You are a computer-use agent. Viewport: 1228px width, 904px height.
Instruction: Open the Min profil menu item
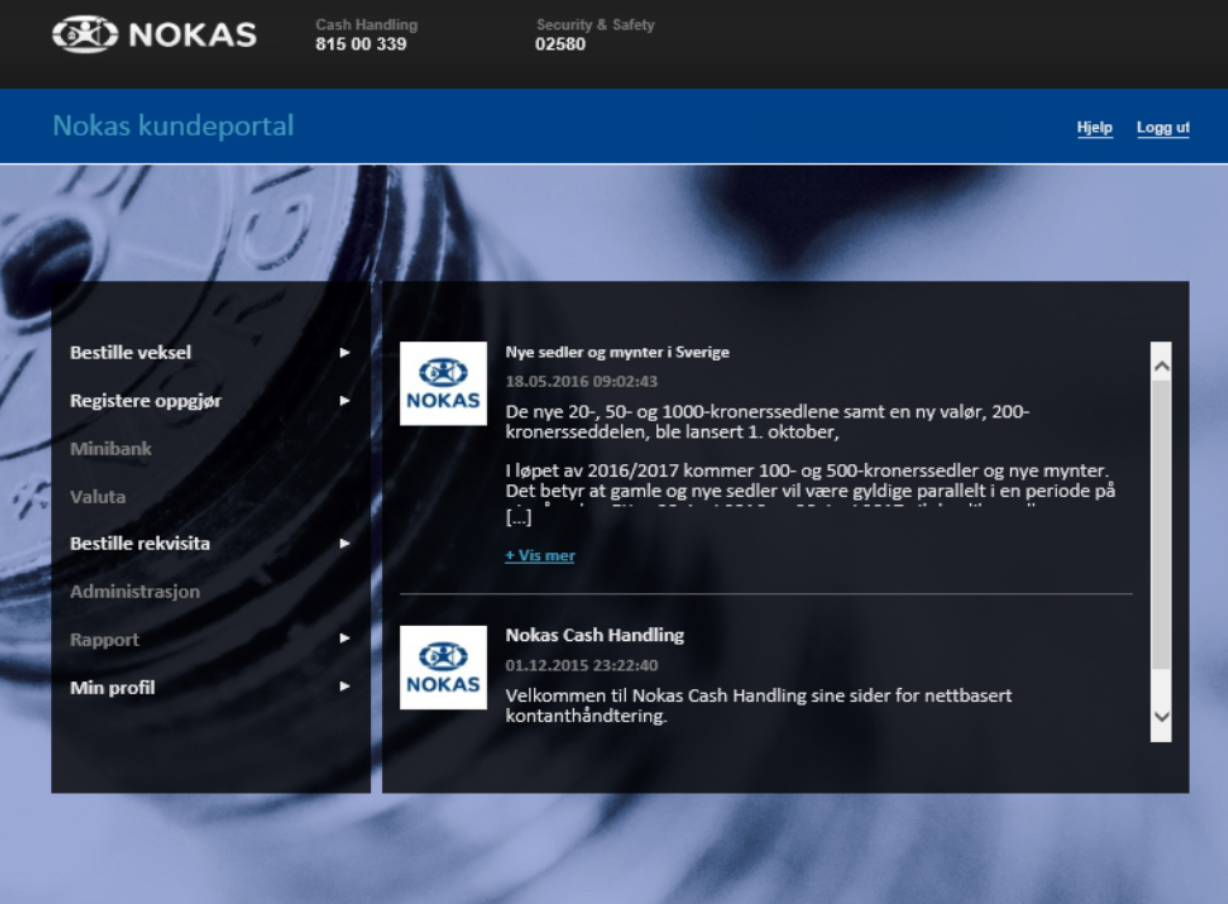tap(112, 688)
